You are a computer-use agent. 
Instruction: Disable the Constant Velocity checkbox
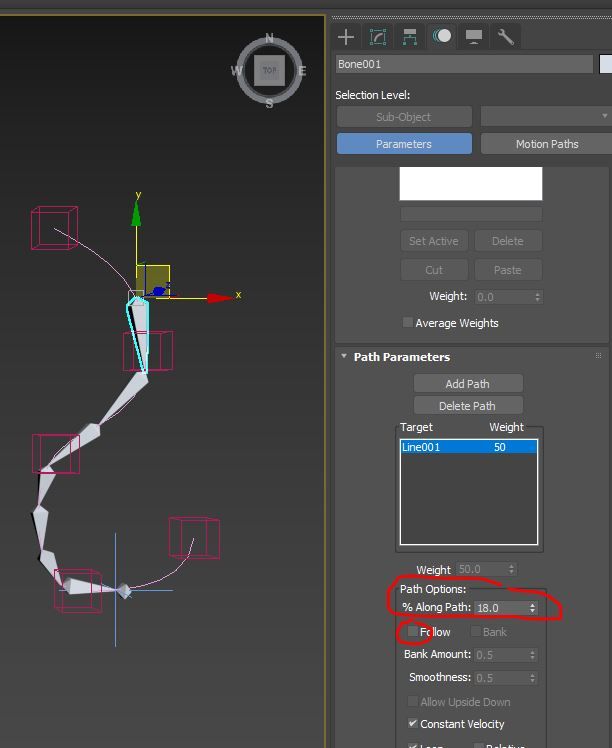(x=413, y=723)
